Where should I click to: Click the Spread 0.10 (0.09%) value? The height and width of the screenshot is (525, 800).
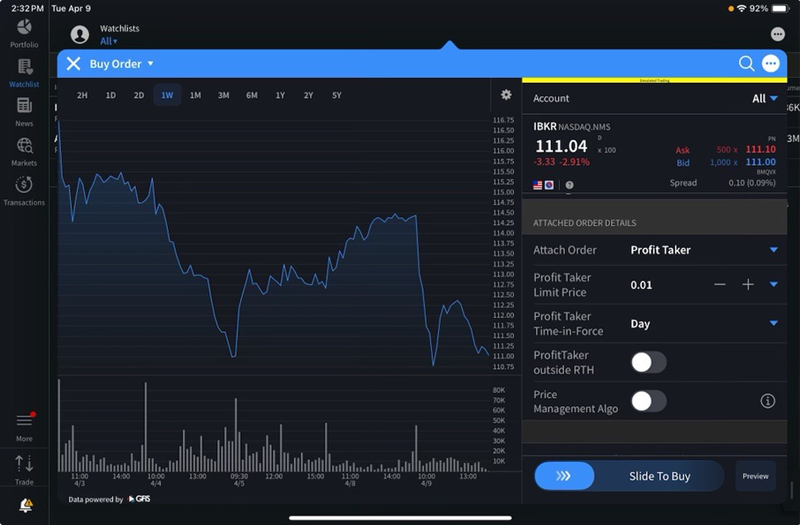pos(752,183)
